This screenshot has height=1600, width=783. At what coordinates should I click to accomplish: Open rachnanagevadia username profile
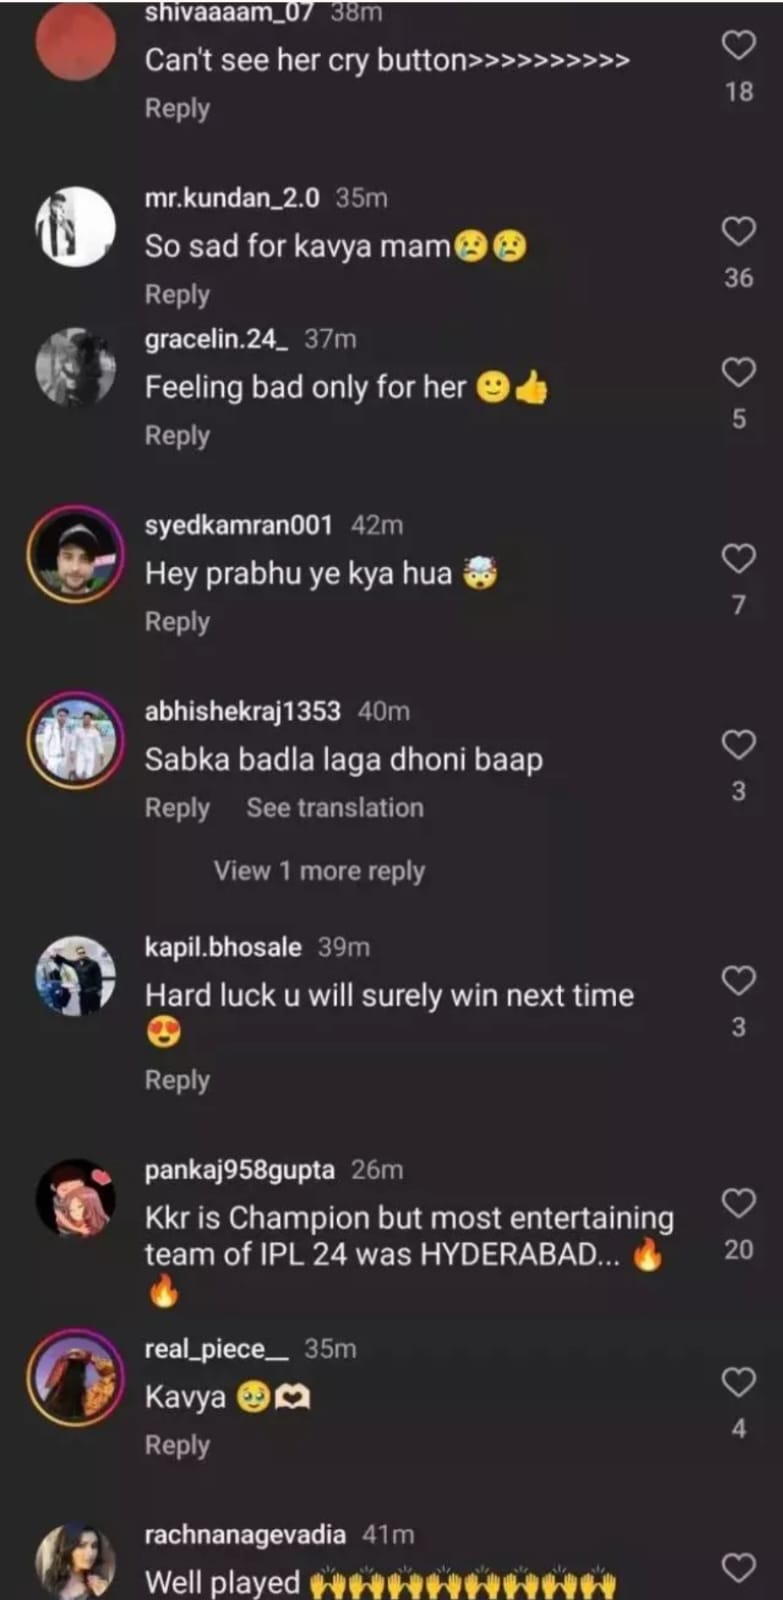coord(245,1534)
